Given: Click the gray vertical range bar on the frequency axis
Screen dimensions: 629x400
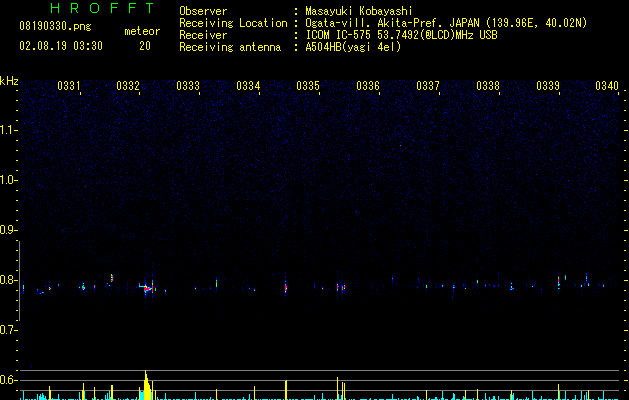Looking at the screenshot, I should click(20, 281).
